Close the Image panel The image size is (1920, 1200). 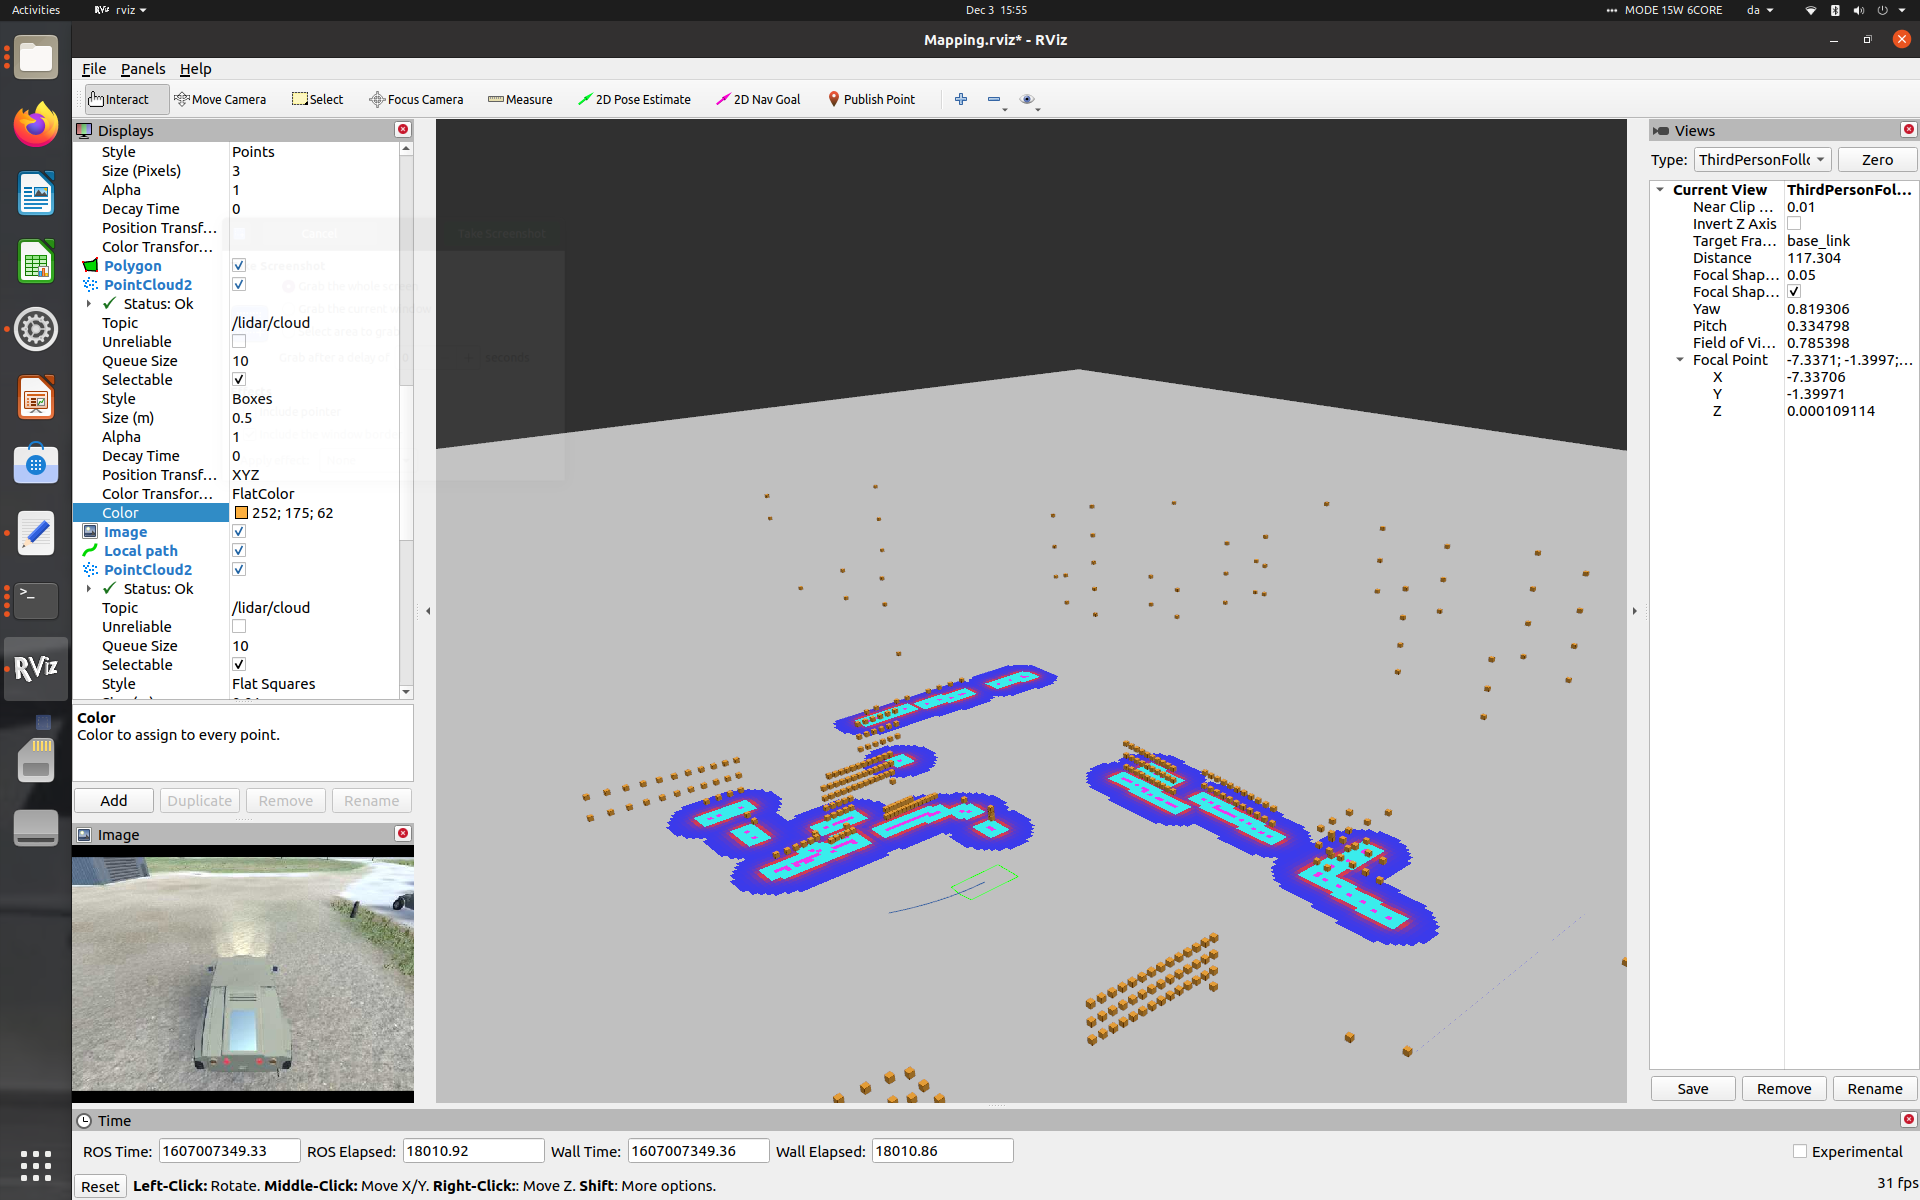tap(403, 834)
